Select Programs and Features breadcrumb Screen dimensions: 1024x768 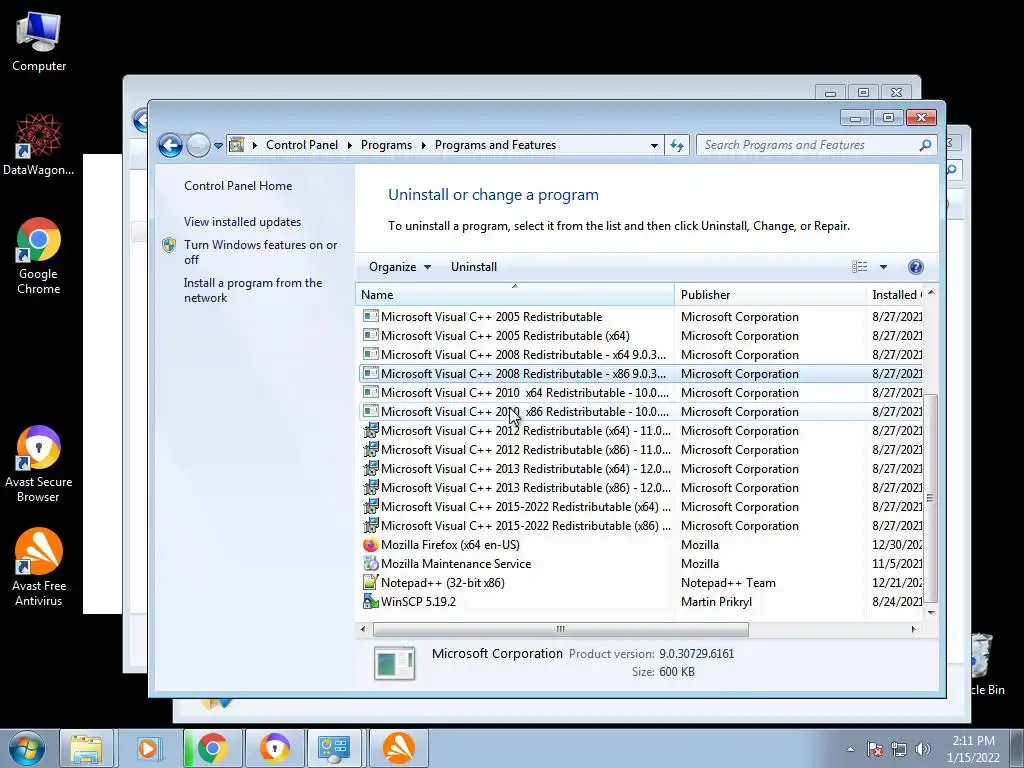[x=495, y=145]
